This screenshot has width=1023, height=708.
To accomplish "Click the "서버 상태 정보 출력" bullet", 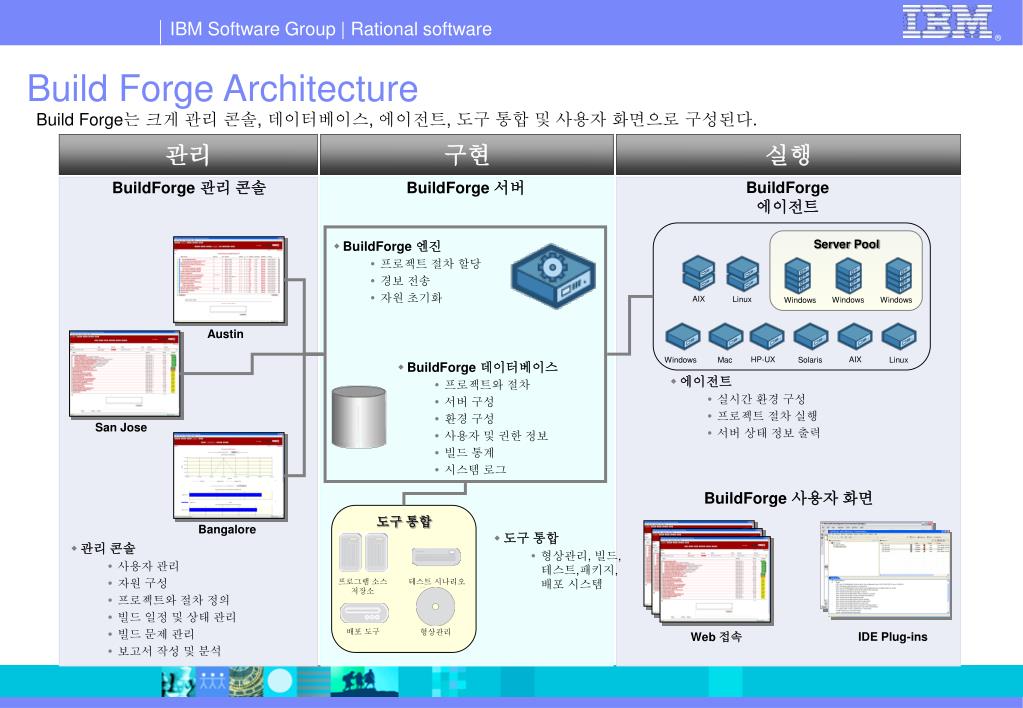I will (769, 433).
